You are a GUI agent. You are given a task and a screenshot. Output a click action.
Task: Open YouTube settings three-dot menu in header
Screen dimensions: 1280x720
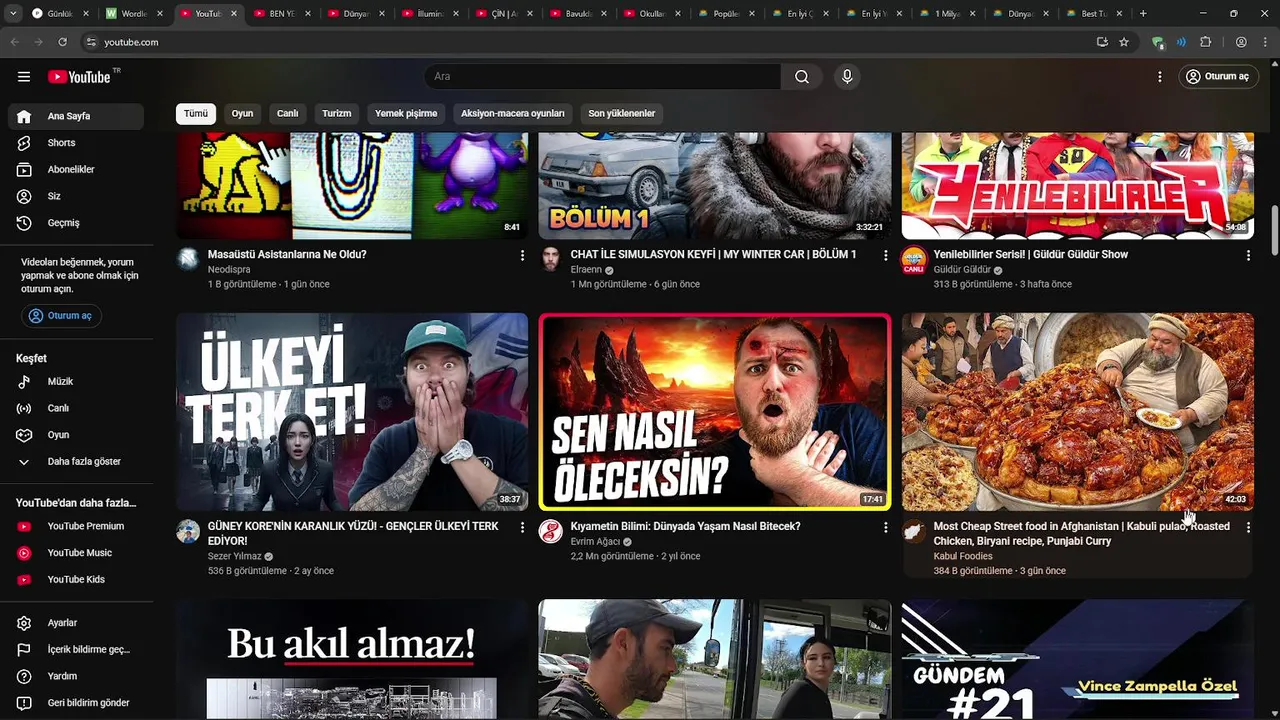pyautogui.click(x=1160, y=77)
